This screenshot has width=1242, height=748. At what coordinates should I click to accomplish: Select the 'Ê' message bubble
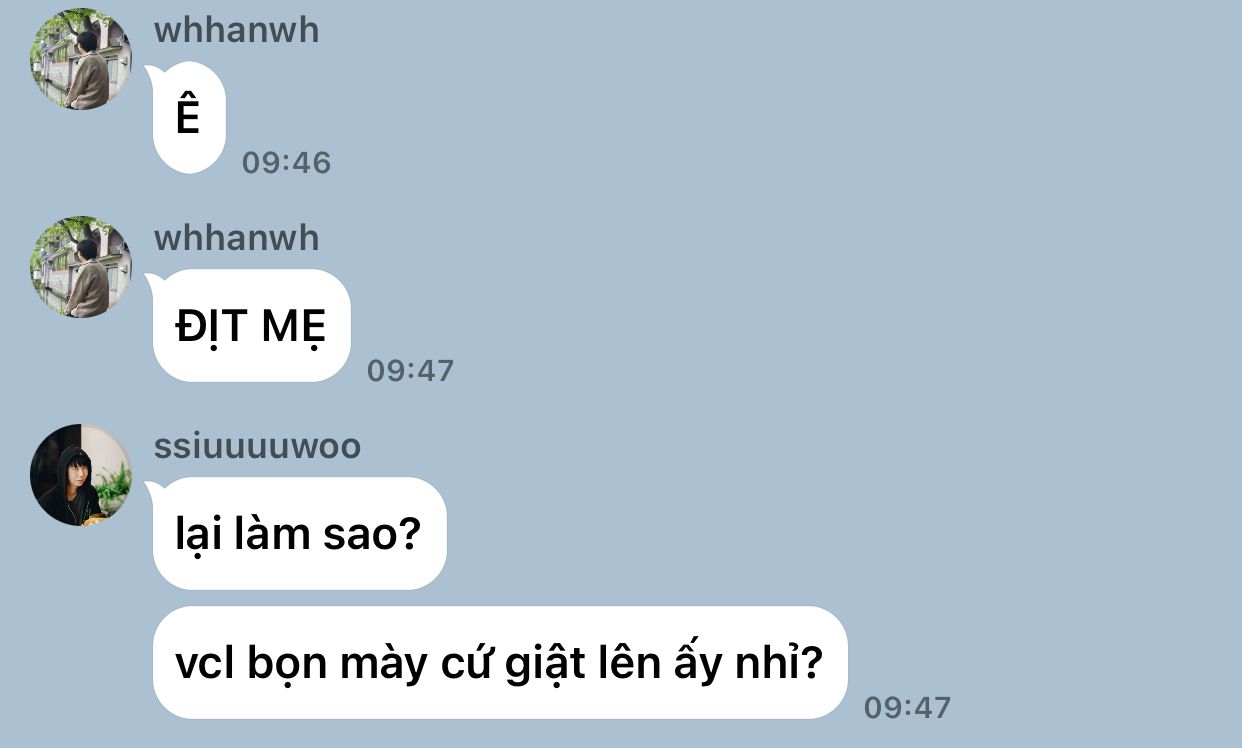click(189, 118)
